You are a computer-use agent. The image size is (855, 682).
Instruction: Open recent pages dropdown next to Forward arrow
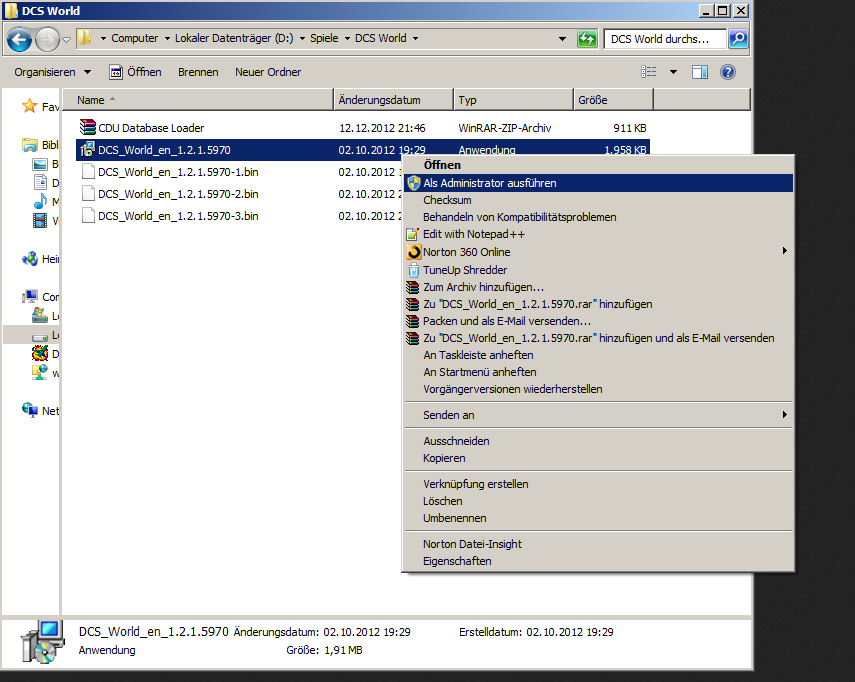[x=67, y=39]
